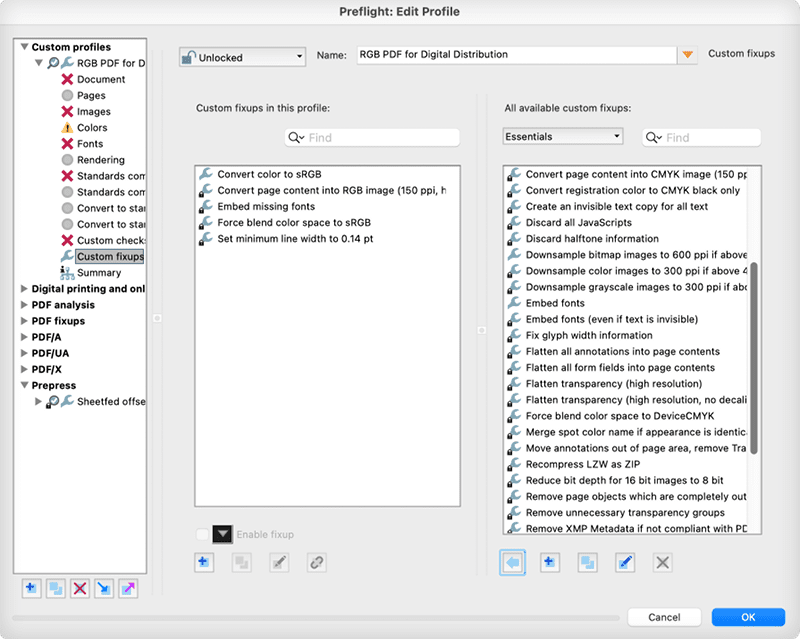Select the Fonts item in profile tree
Screen dimensions: 800x639
[89, 144]
